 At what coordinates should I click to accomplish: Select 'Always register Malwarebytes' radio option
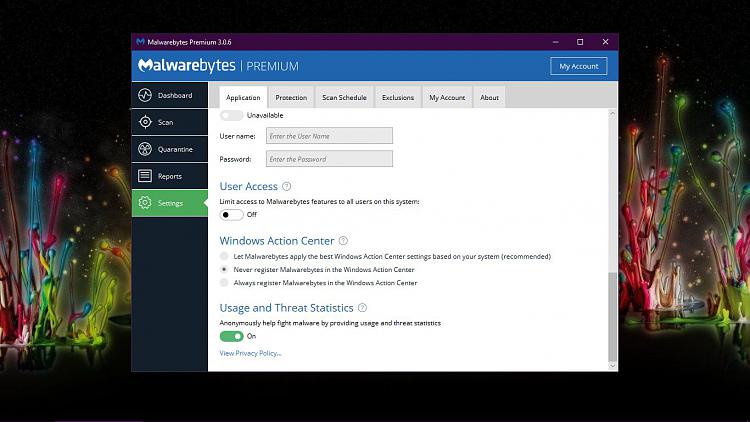coord(224,283)
